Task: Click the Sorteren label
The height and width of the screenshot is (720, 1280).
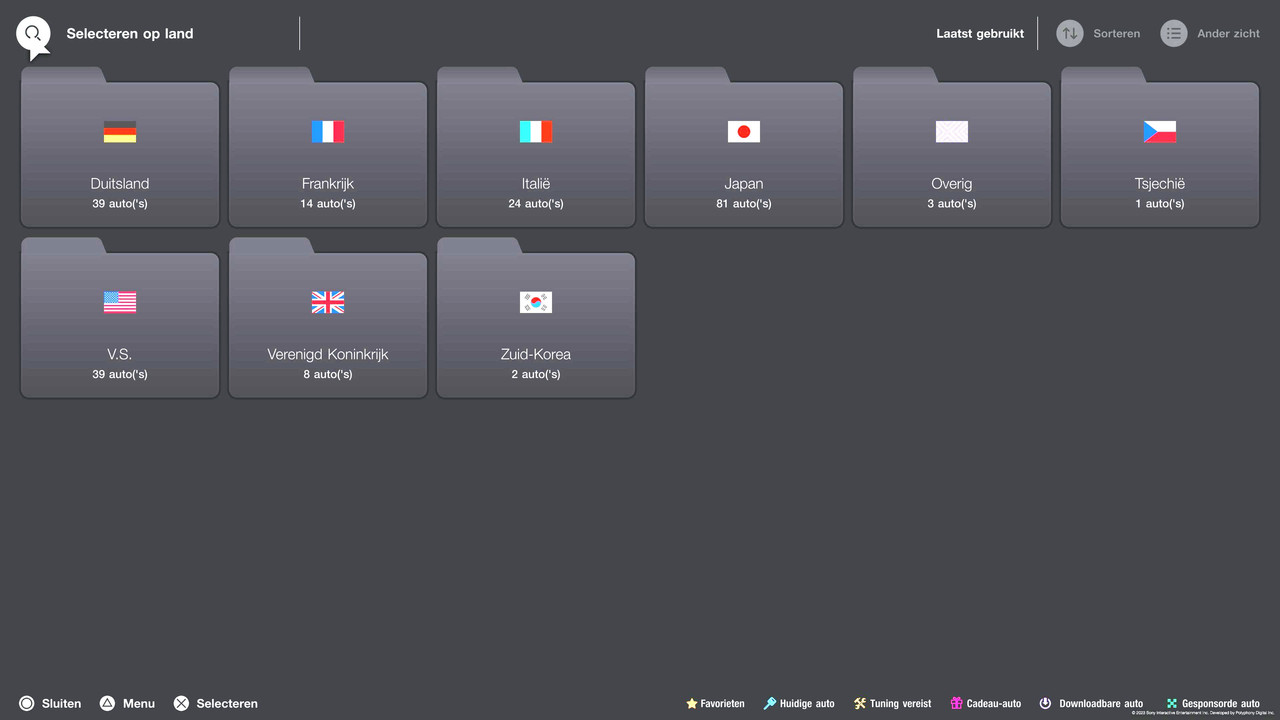Action: [x=1117, y=34]
